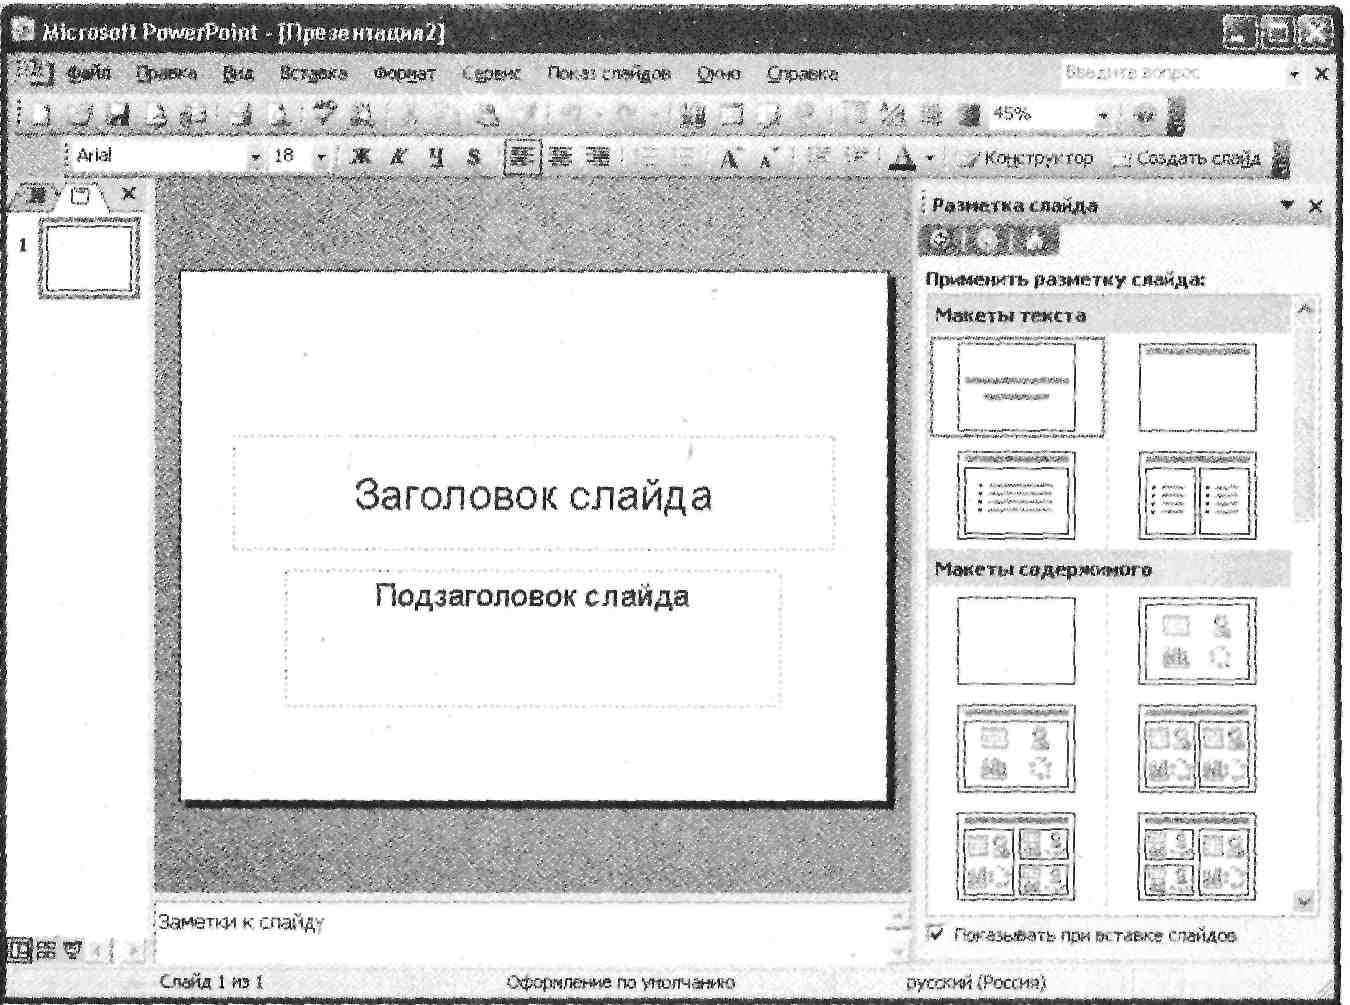1350x1005 pixels.
Task: Click the Decrease Indent icon
Action: [820, 157]
